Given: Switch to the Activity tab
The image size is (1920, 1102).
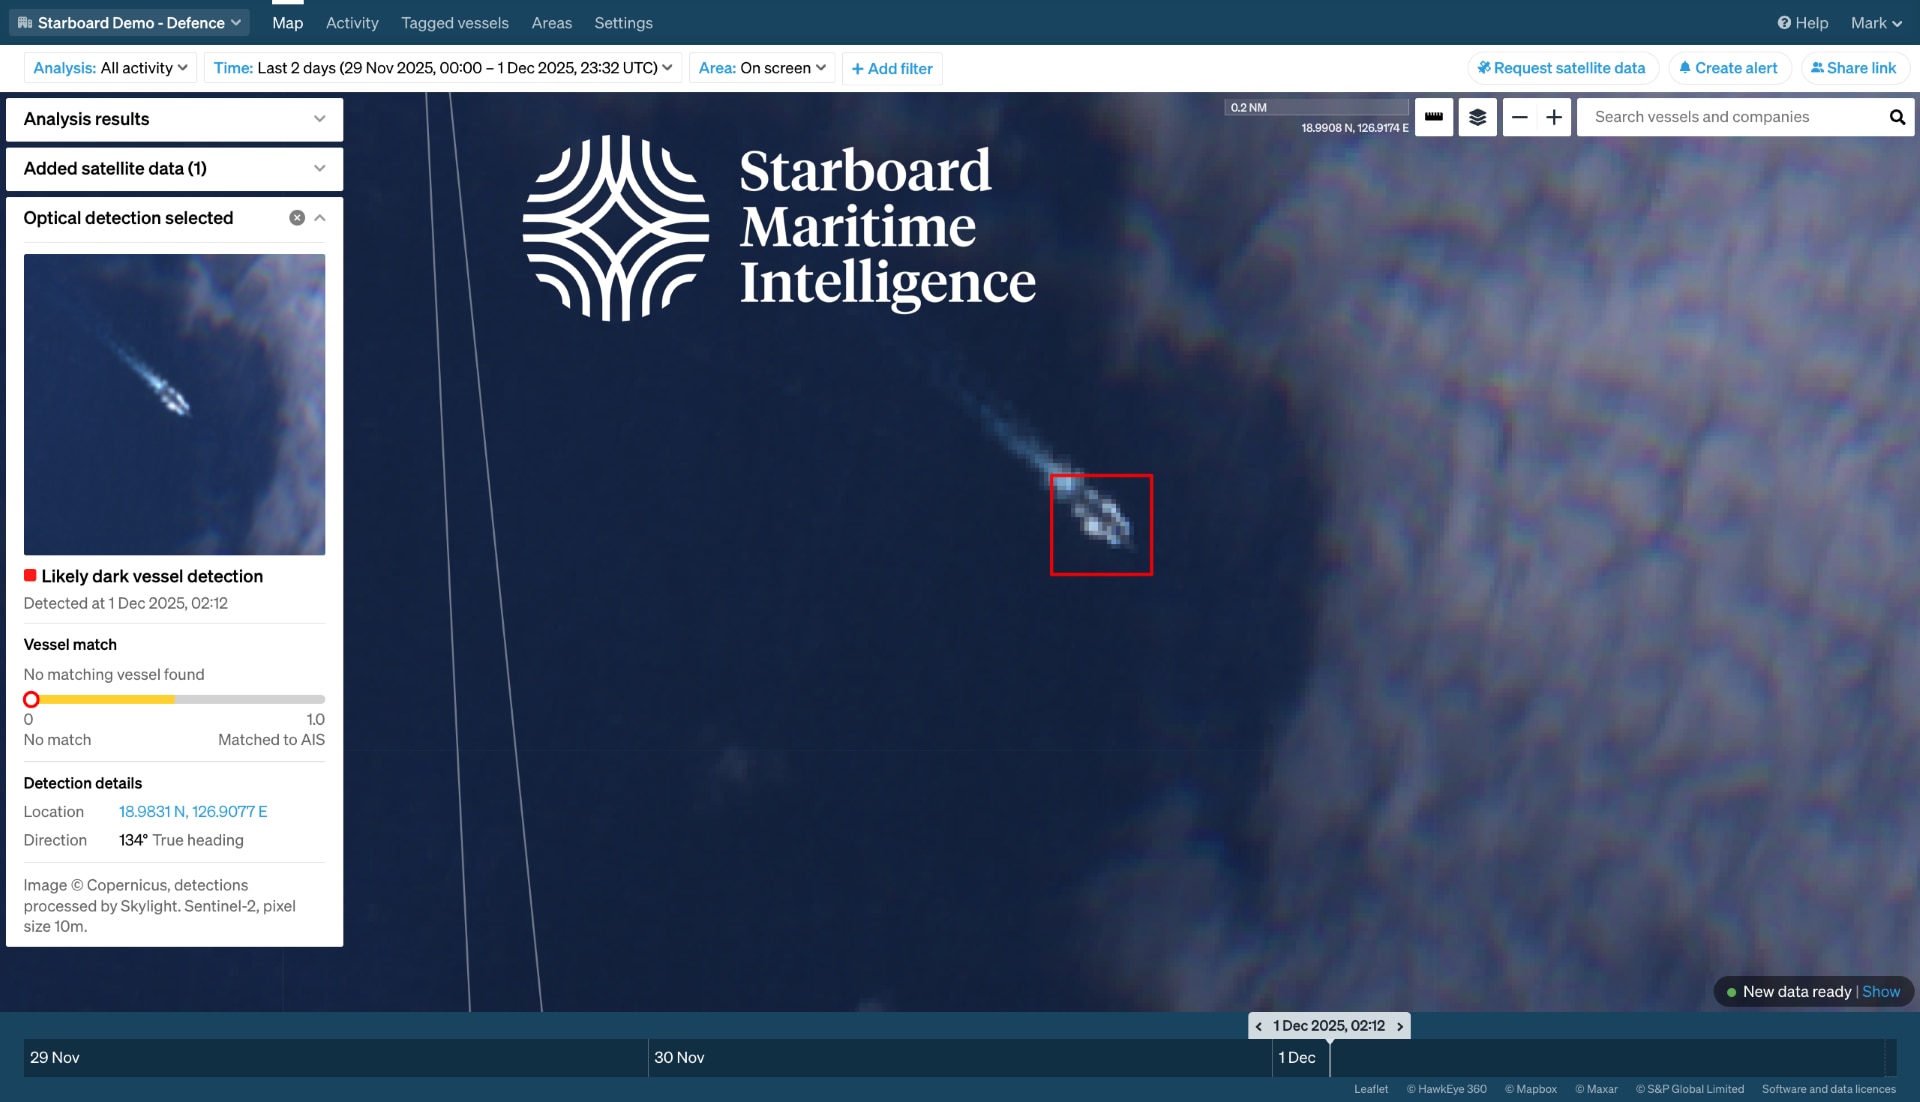Looking at the screenshot, I should tap(351, 22).
